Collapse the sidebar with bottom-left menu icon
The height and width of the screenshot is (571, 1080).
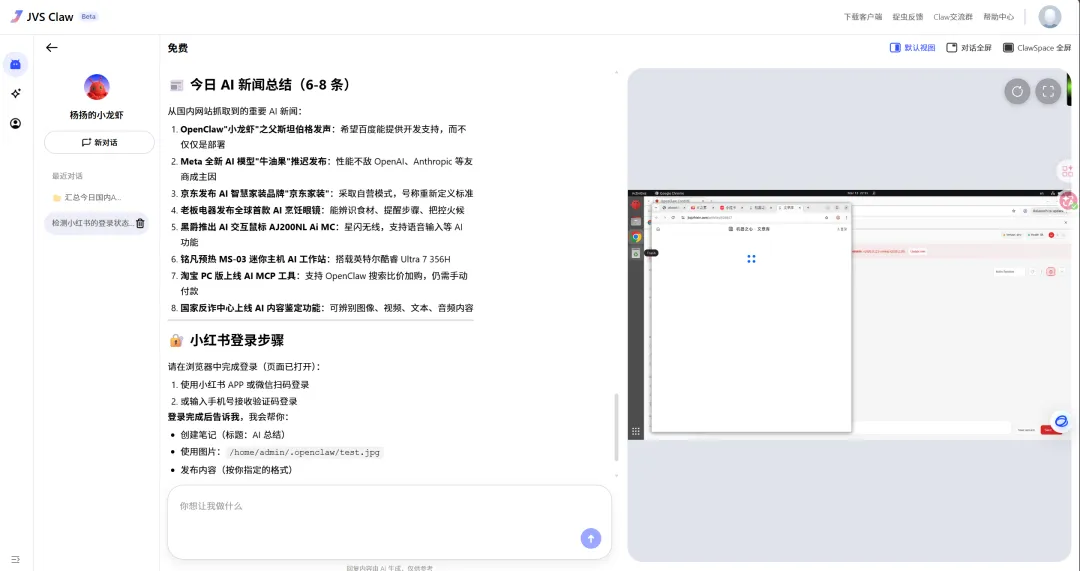15,559
